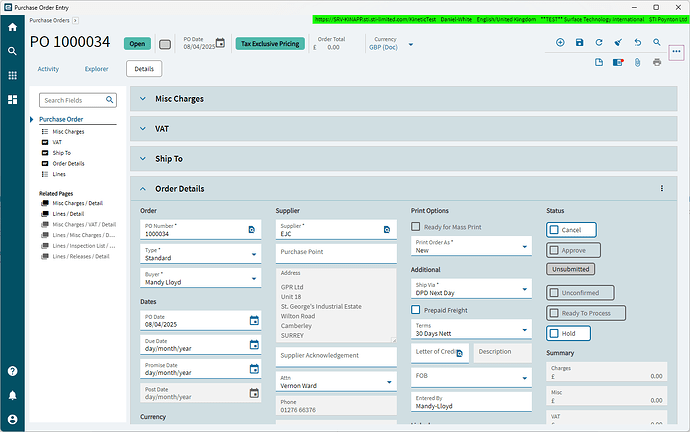Image resolution: width=690 pixels, height=432 pixels.
Task: Tick Ready for Mass Print checkbox
Action: pos(415,227)
